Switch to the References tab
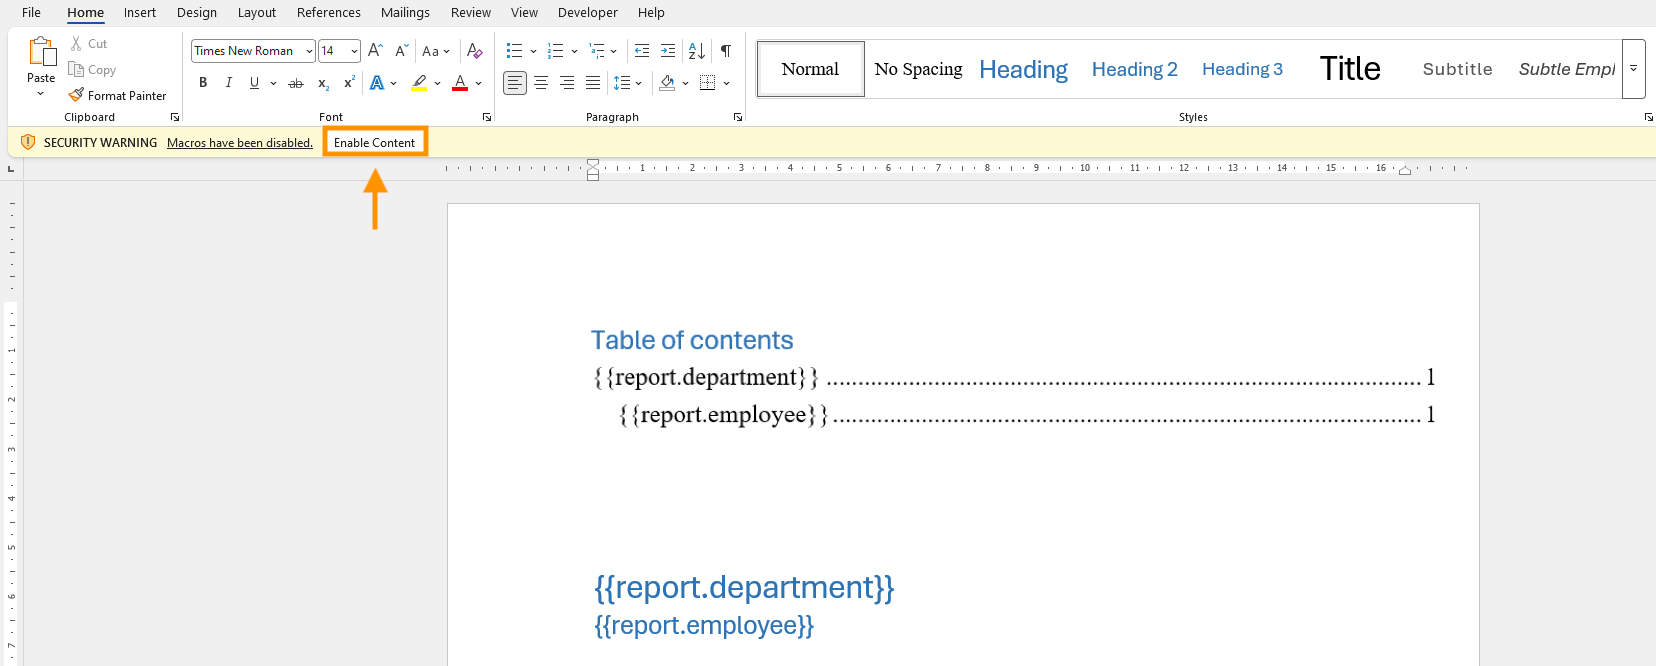The image size is (1656, 666). click(x=329, y=12)
